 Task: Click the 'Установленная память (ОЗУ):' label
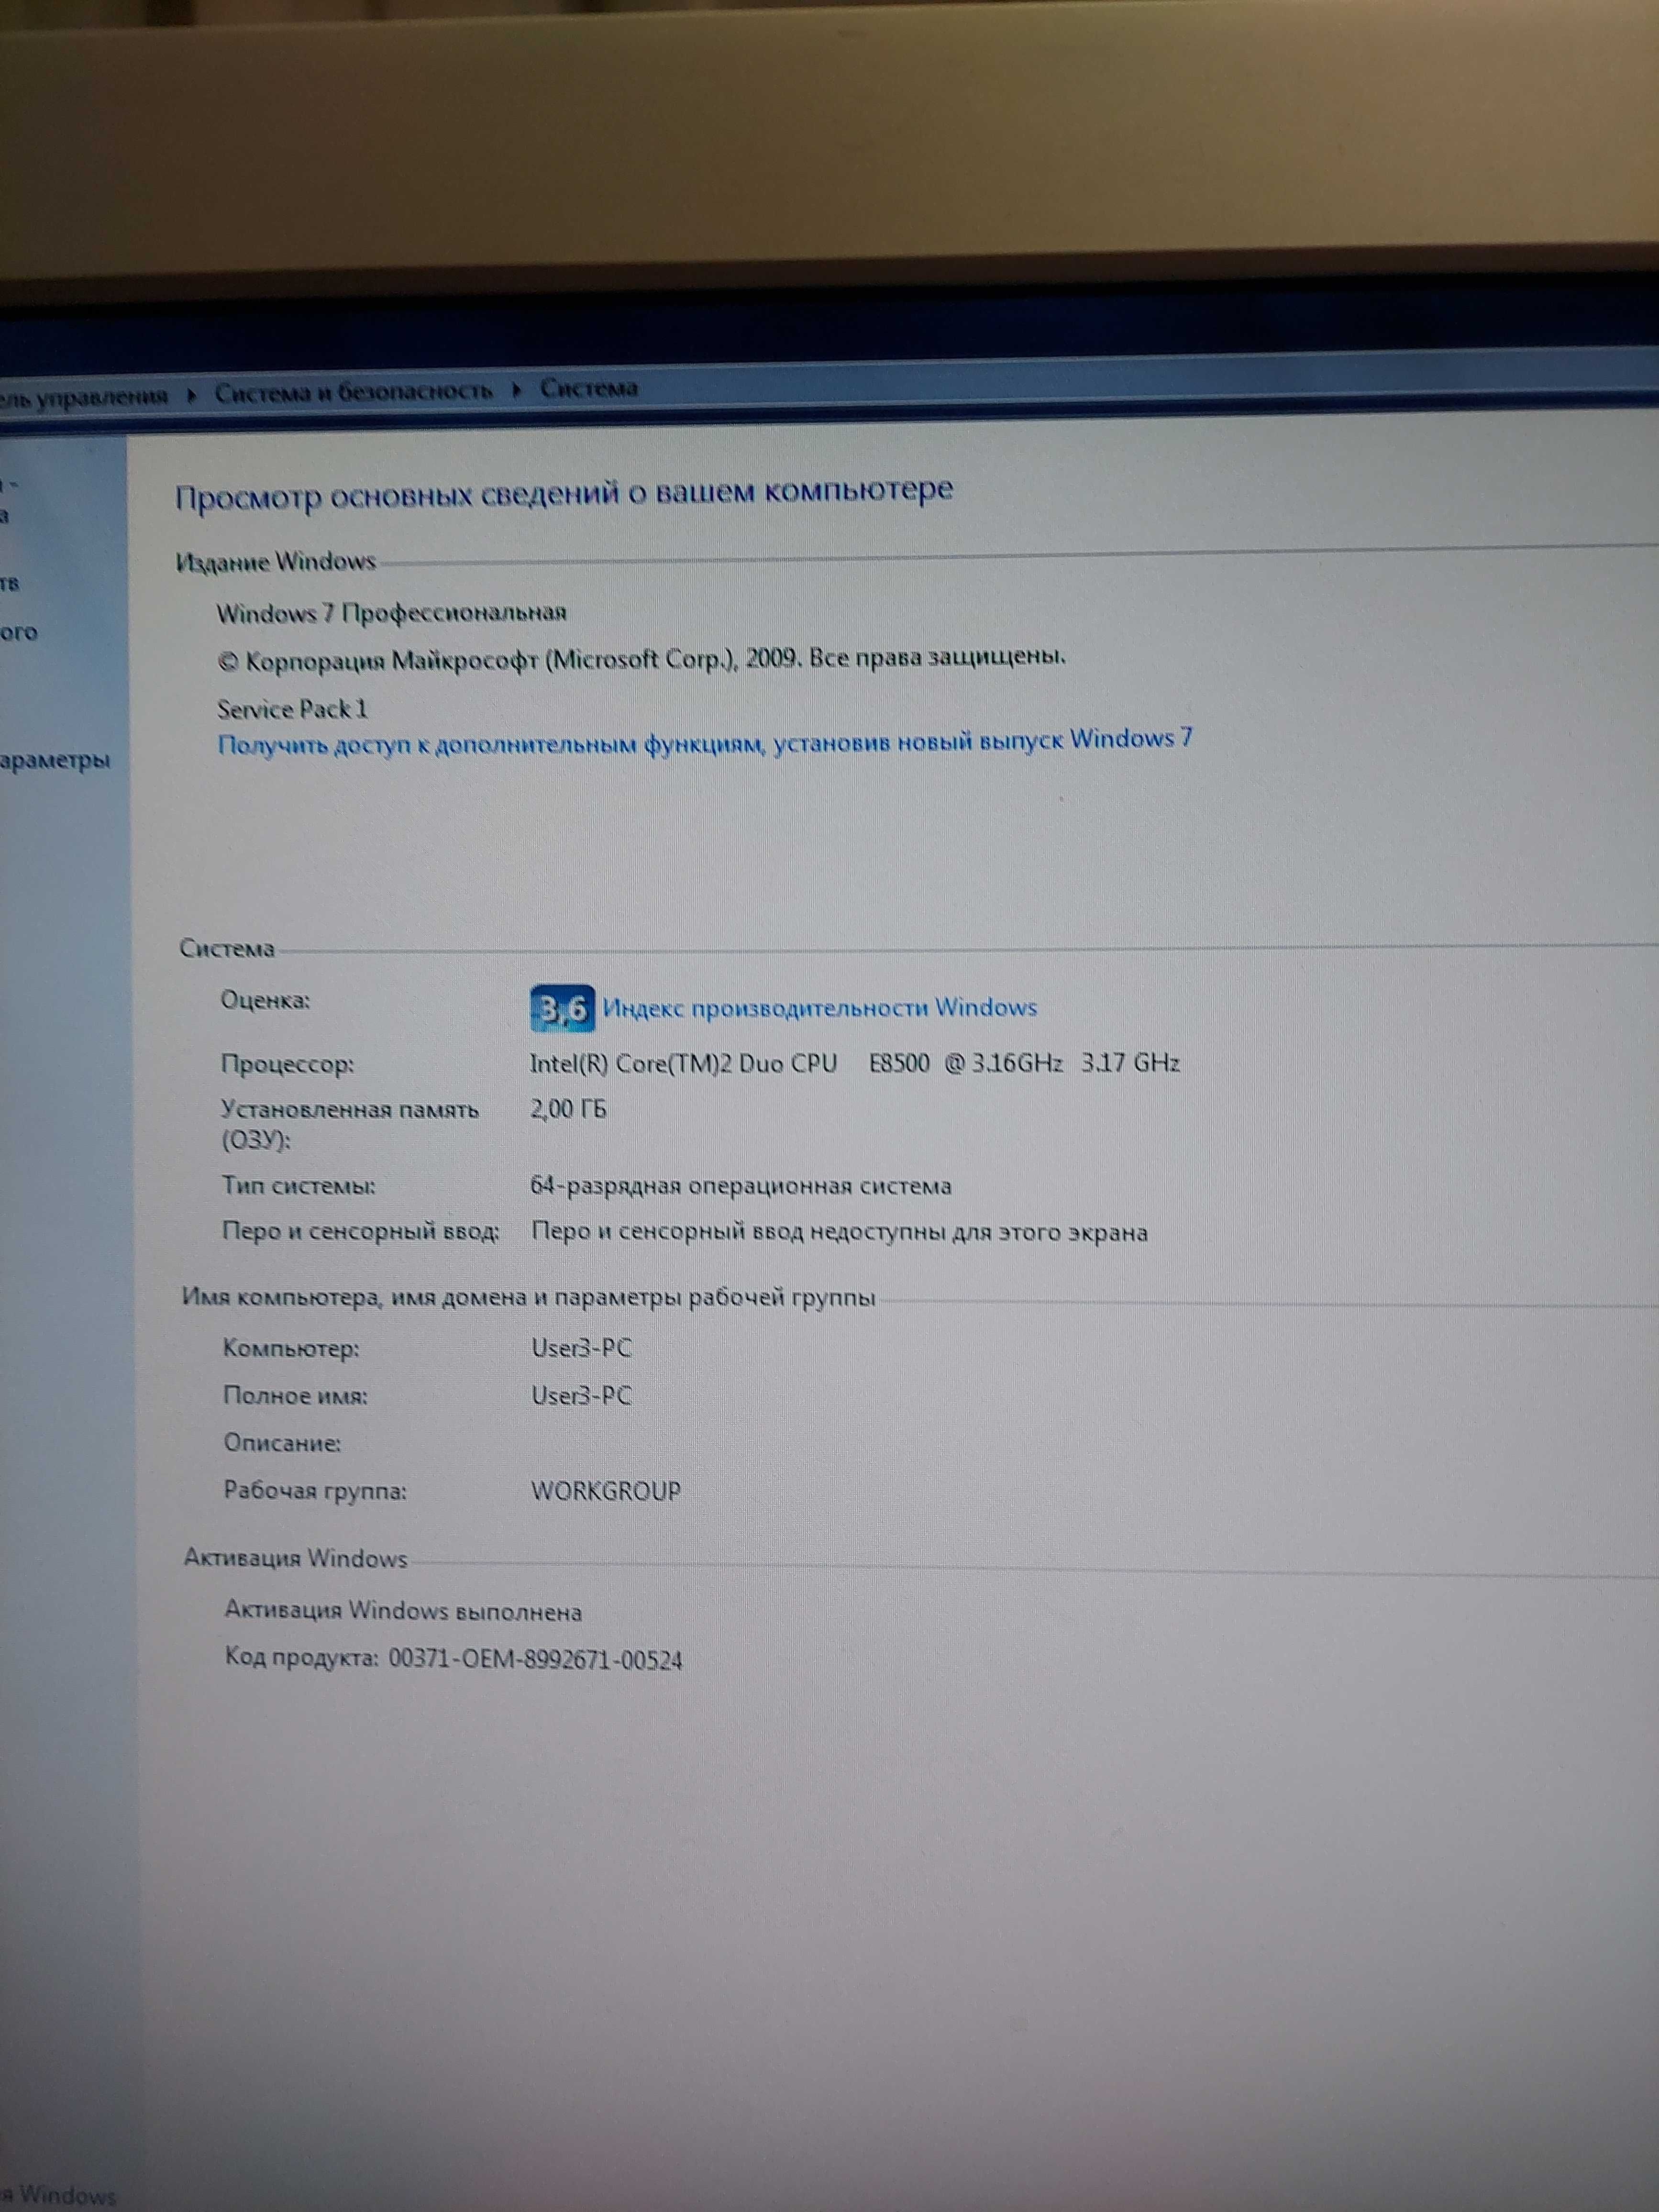click(349, 1125)
